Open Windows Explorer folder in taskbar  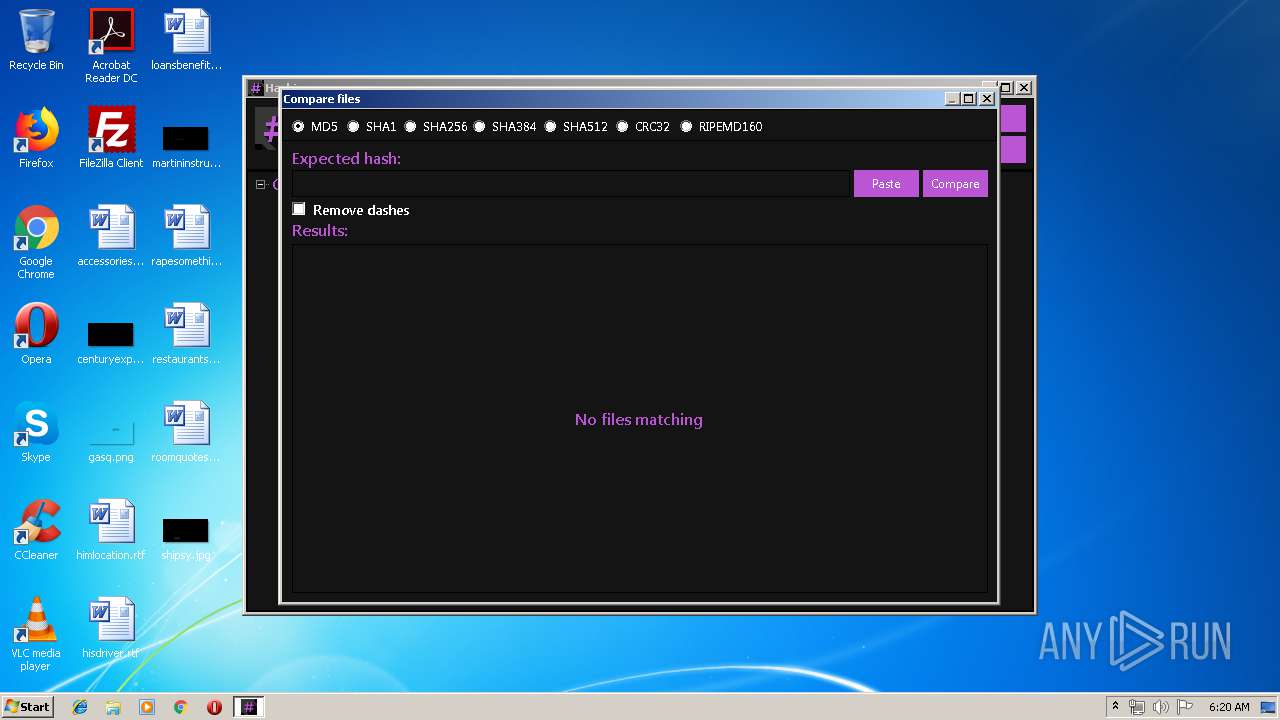(113, 707)
